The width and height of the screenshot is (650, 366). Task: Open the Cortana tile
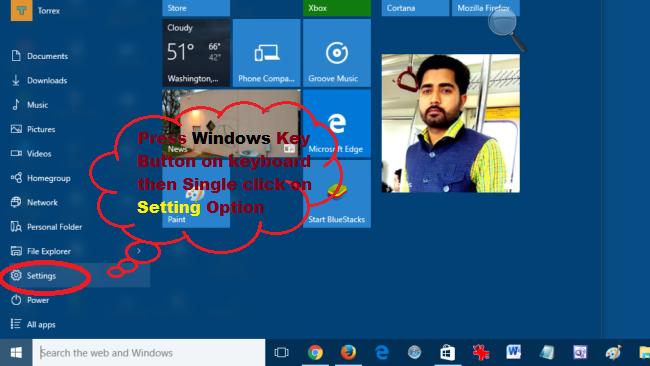[x=415, y=8]
